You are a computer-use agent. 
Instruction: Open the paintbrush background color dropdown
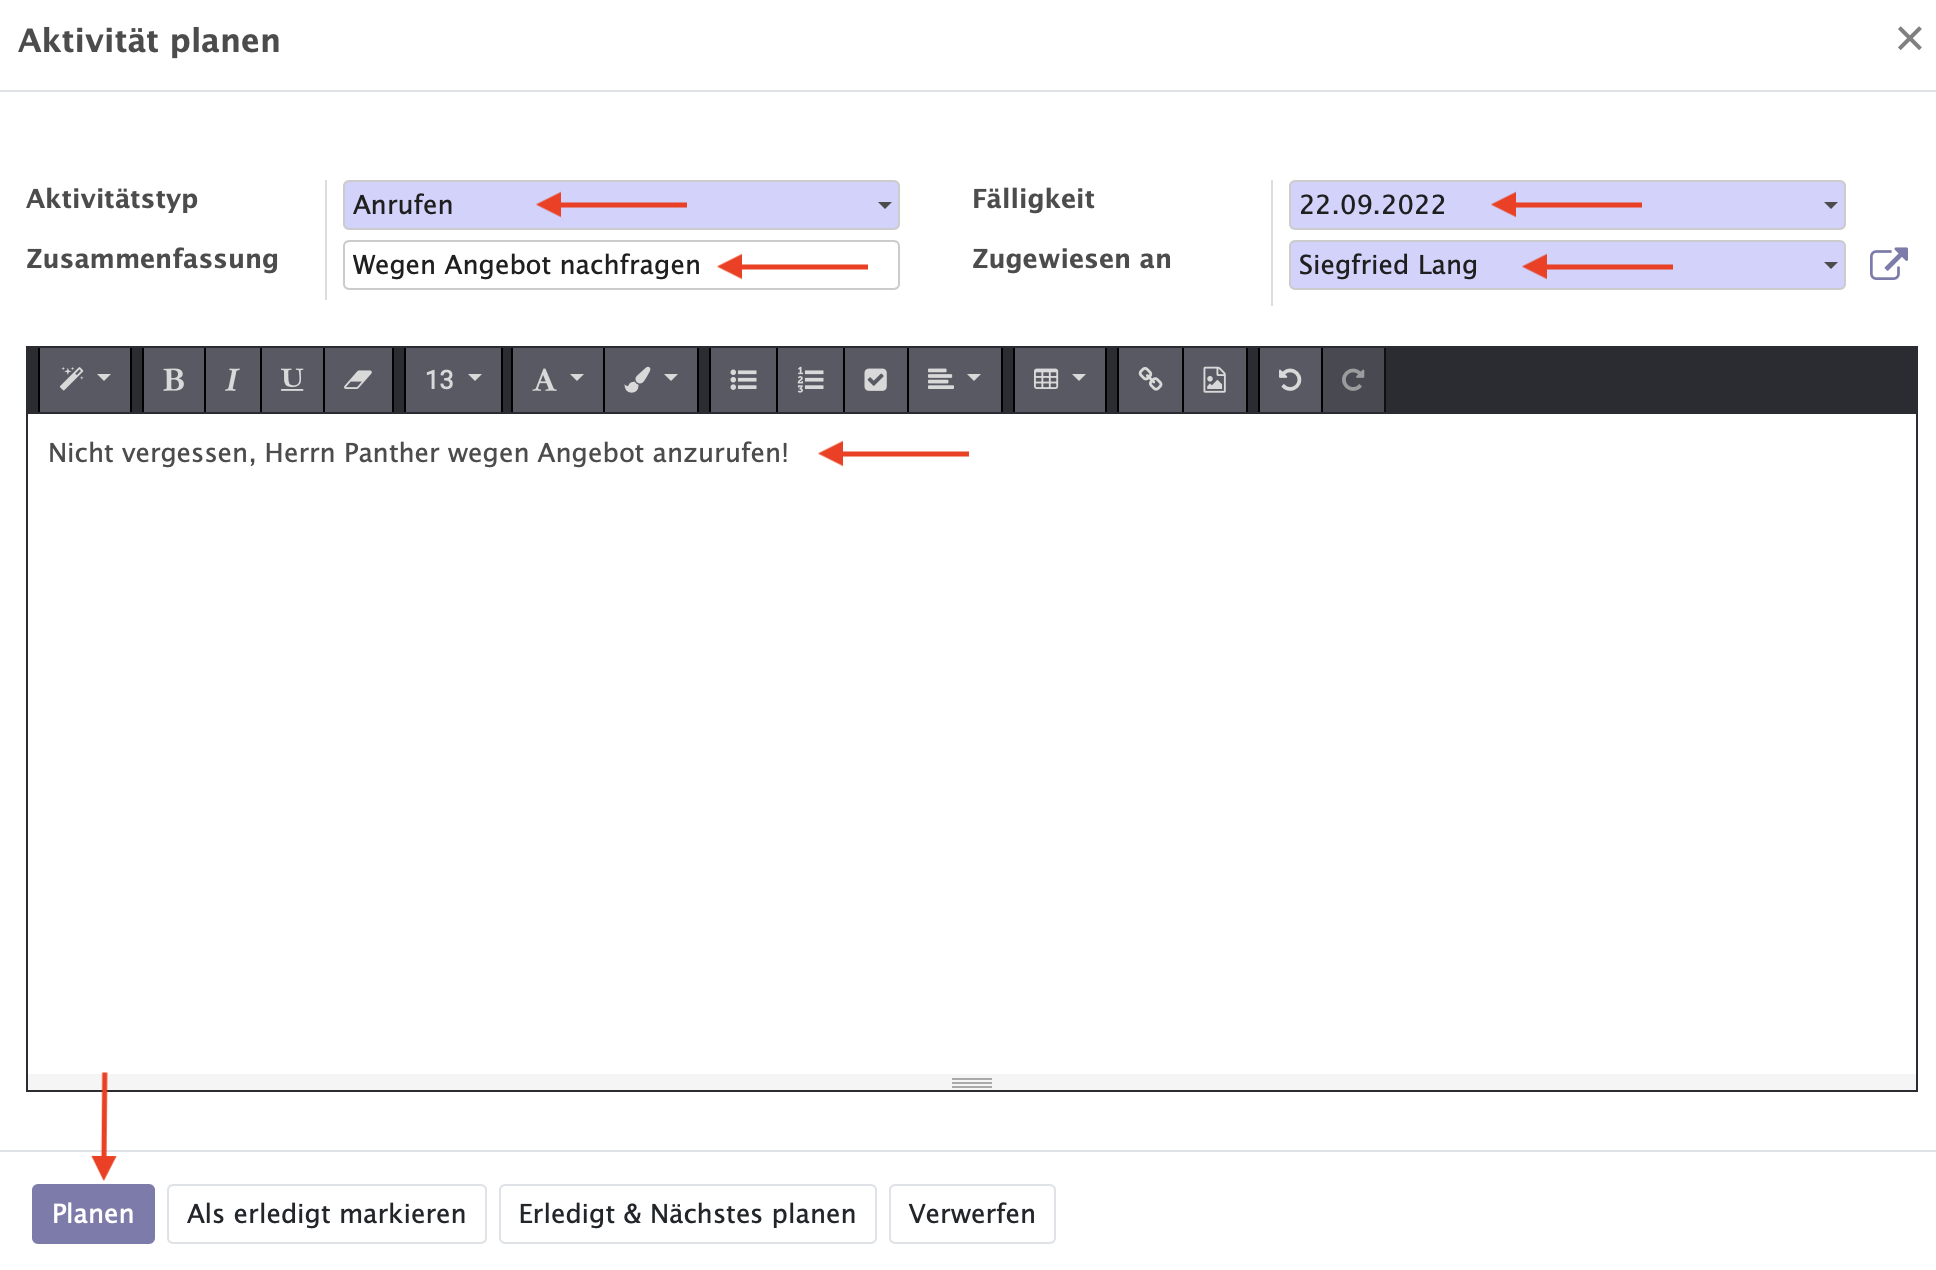[x=651, y=380]
